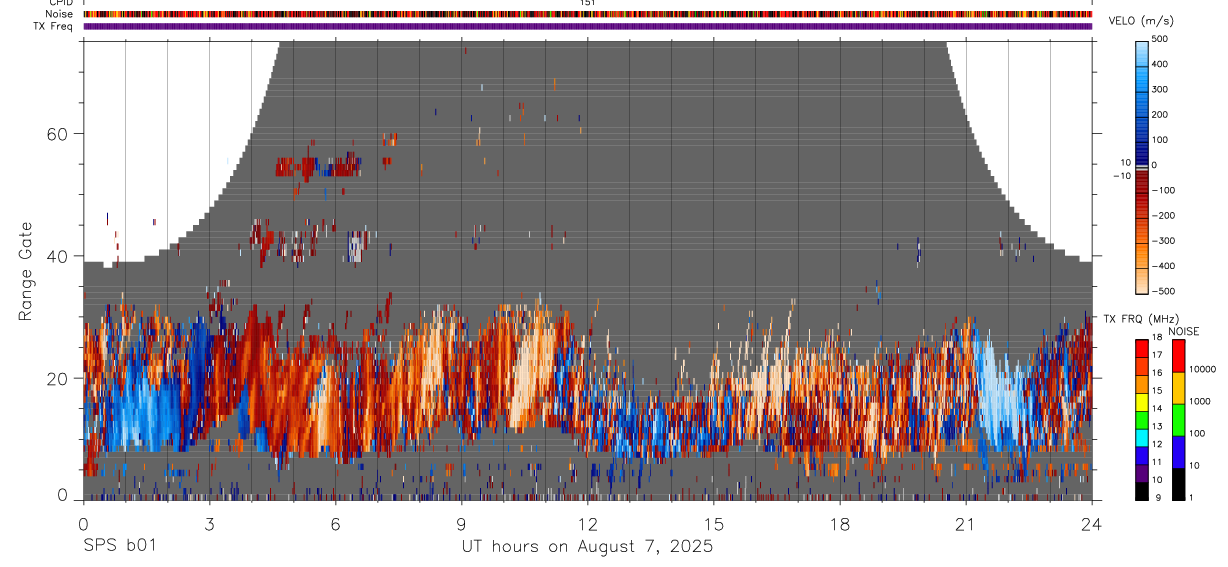Click the x-axis tick label 24
The height and width of the screenshot is (567, 1228).
tap(1092, 524)
